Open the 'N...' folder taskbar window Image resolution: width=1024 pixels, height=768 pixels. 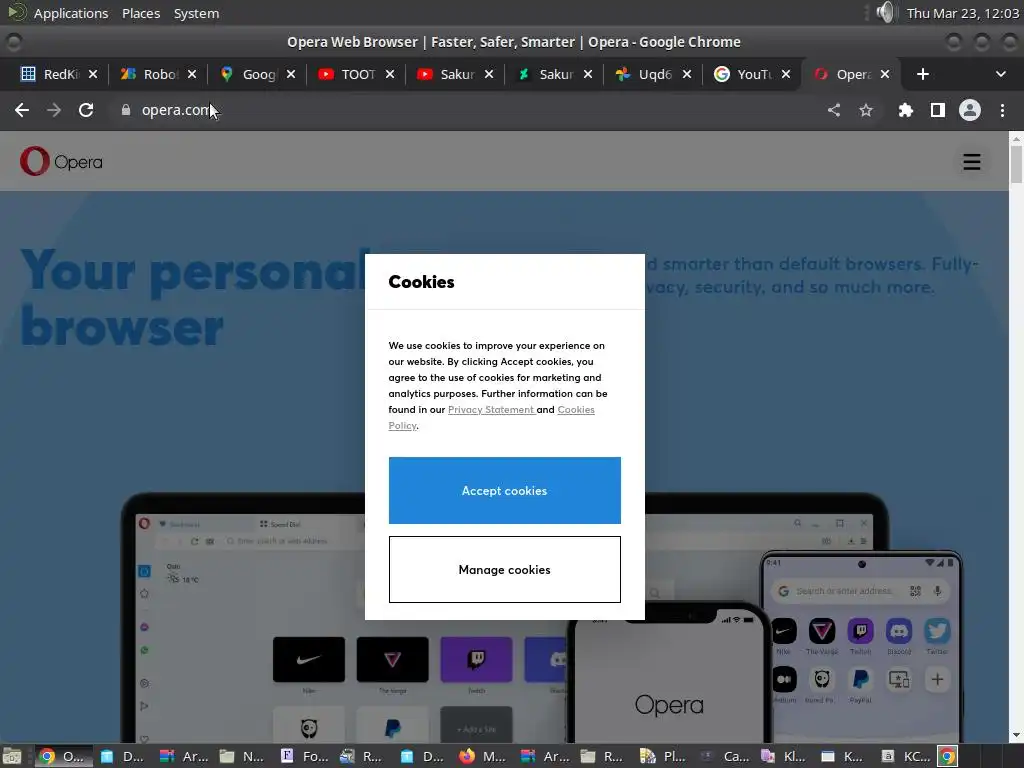(242, 756)
